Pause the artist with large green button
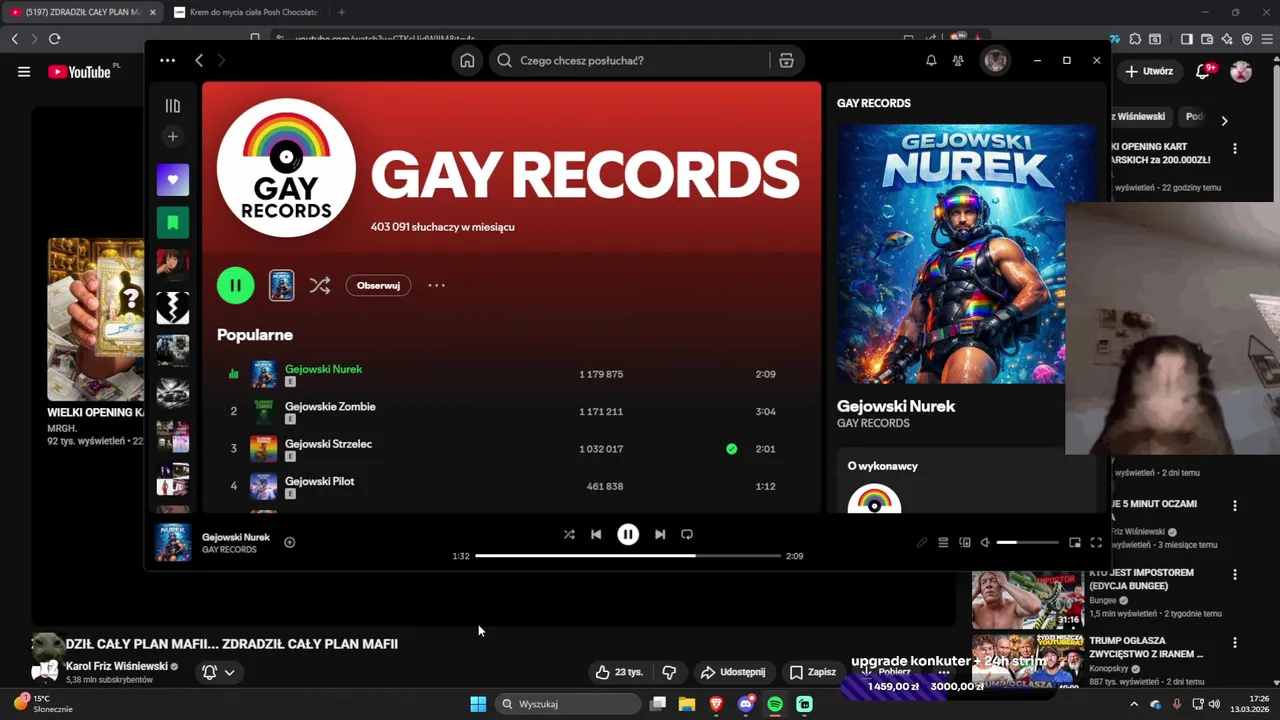1280x720 pixels. (x=236, y=285)
